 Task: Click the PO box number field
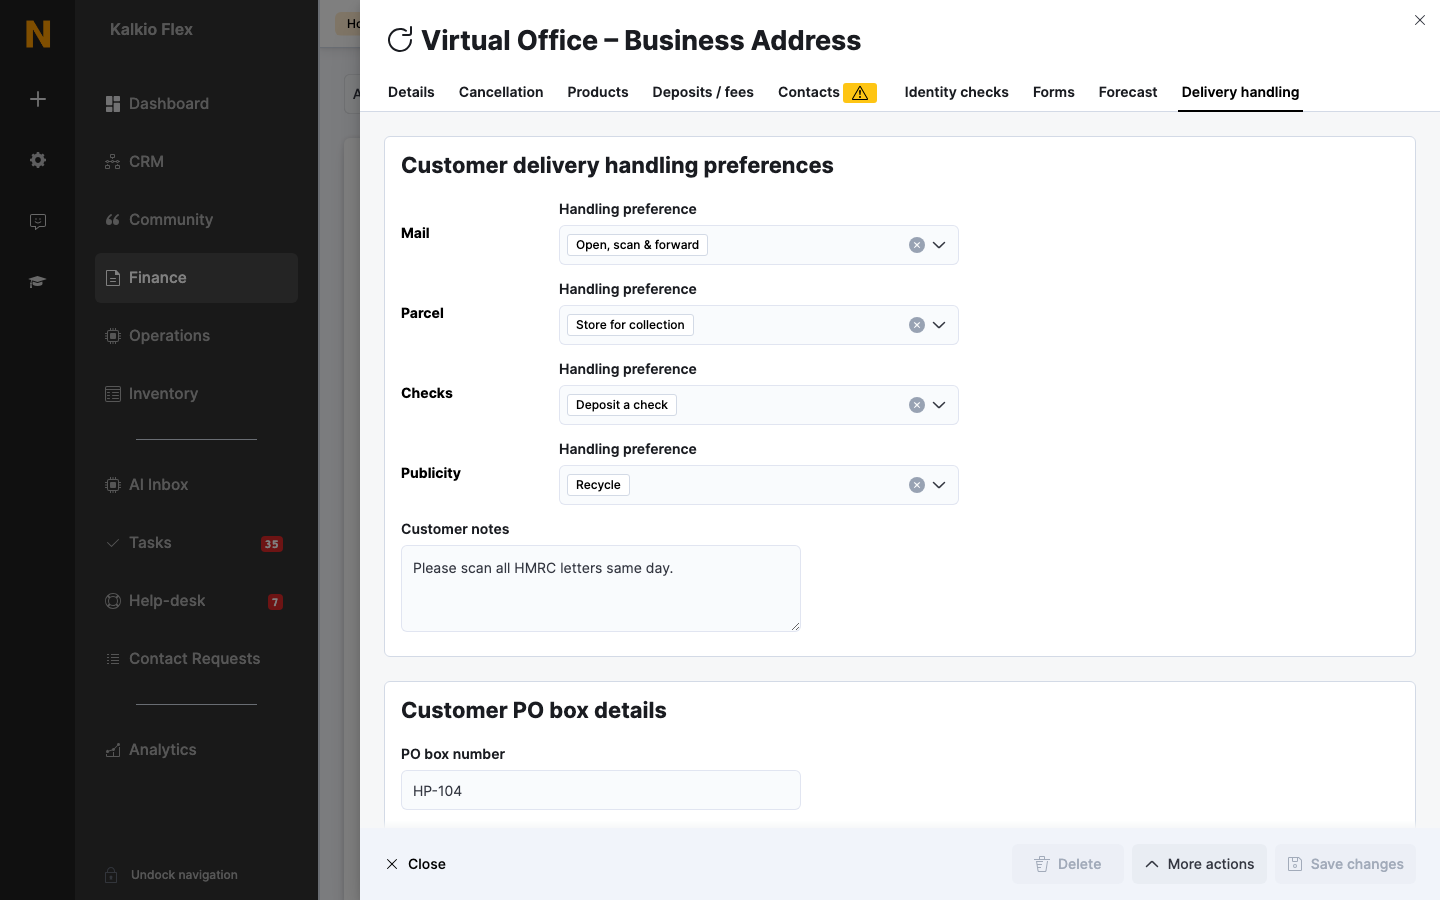600,790
